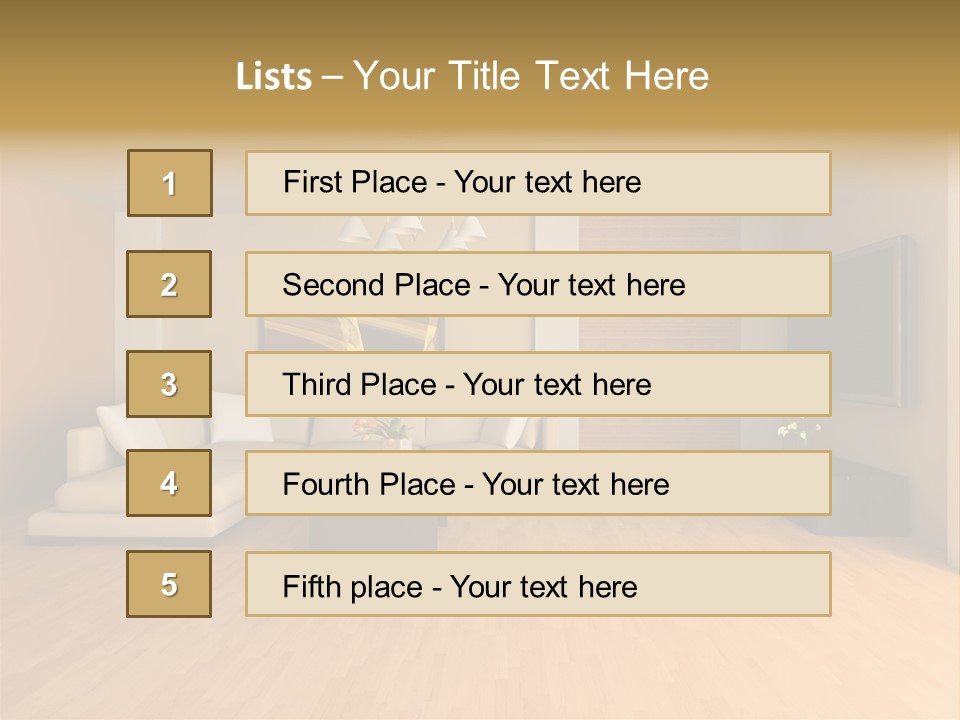960x720 pixels.
Task: Click the bold word 'Lists' in title
Action: (274, 77)
